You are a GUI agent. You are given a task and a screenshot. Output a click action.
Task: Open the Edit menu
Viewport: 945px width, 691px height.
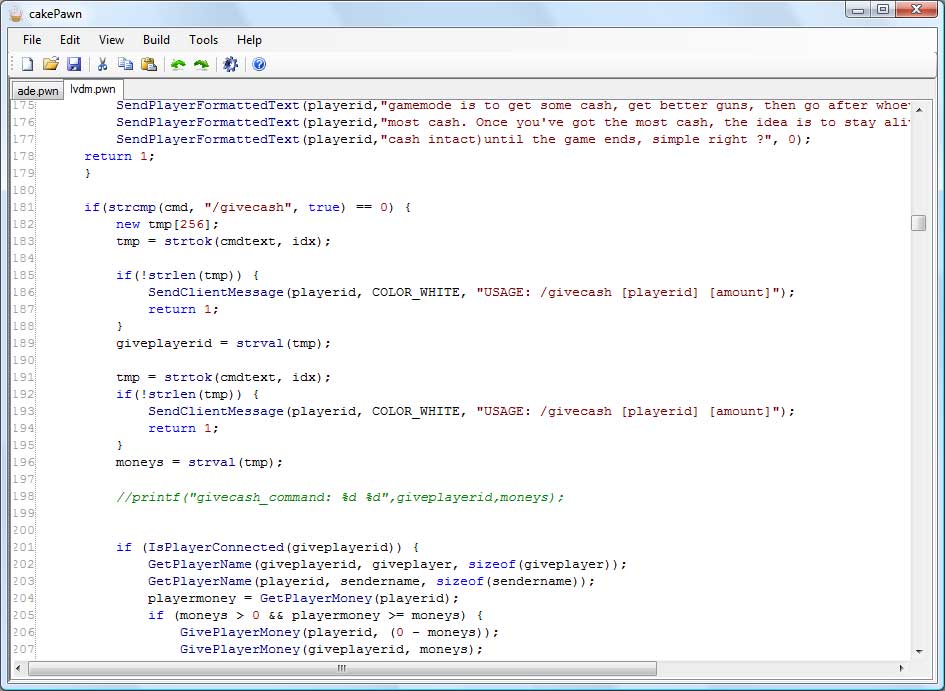[69, 40]
